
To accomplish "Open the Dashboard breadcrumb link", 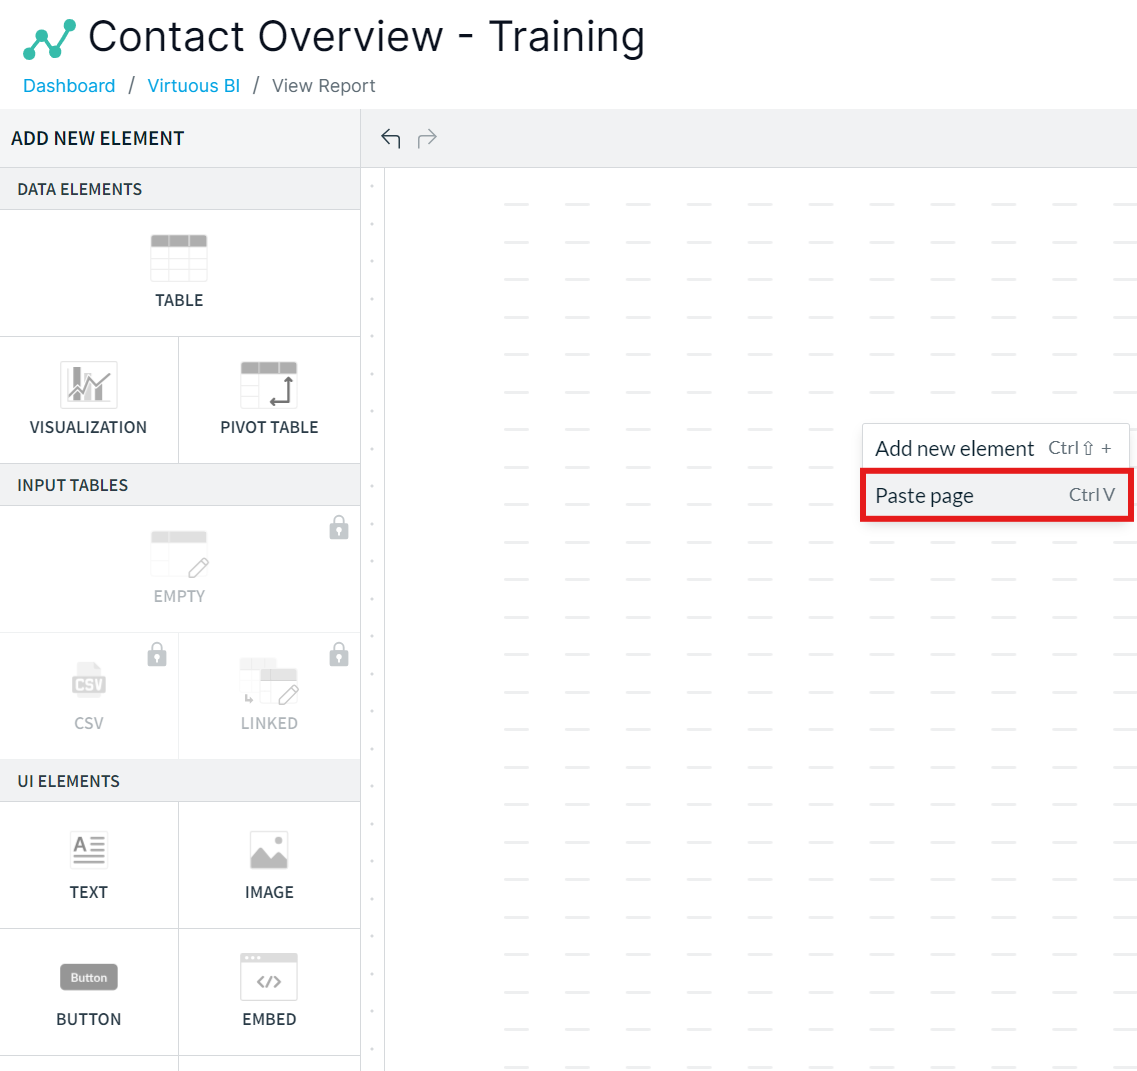I will [x=69, y=86].
